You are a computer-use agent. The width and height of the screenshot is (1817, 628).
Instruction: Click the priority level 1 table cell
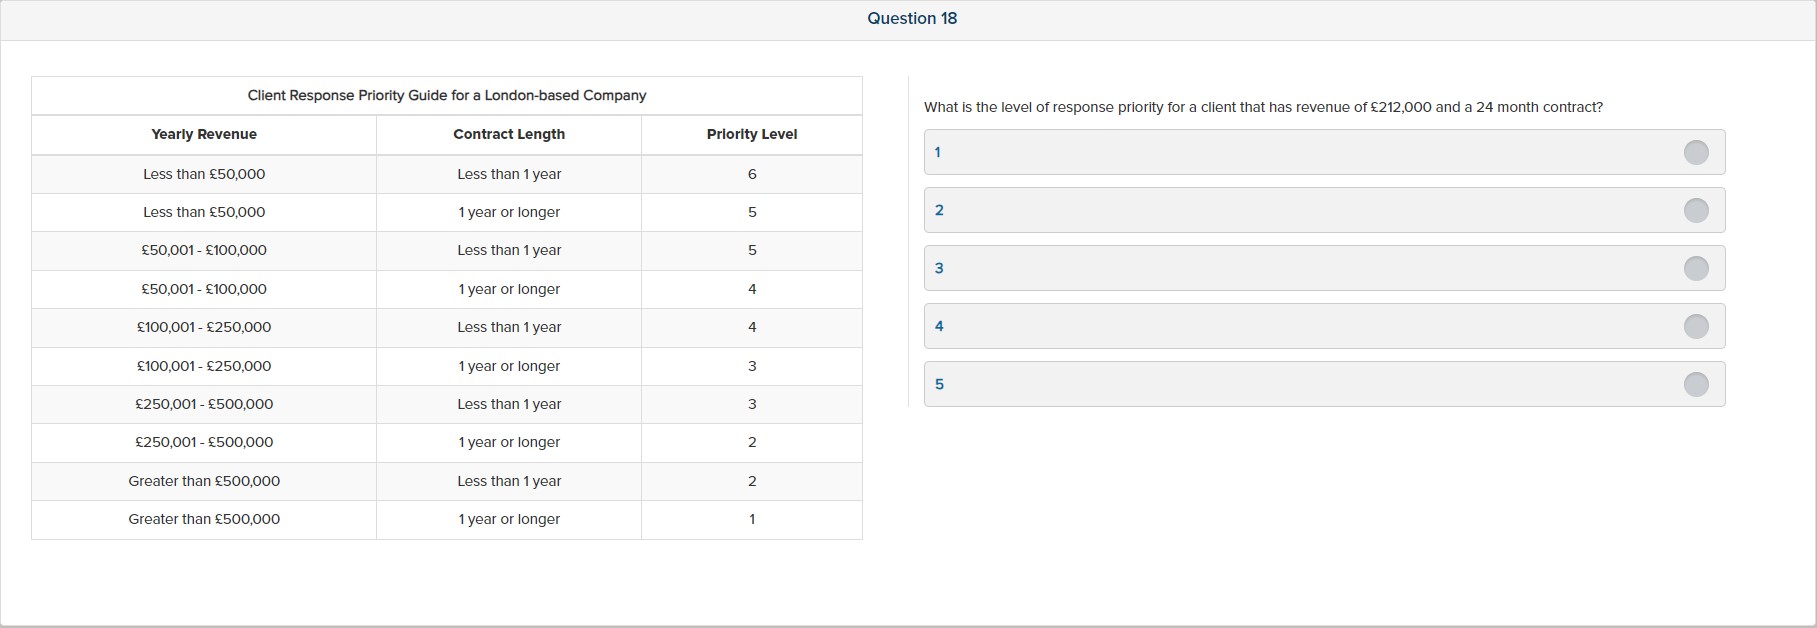coord(752,519)
